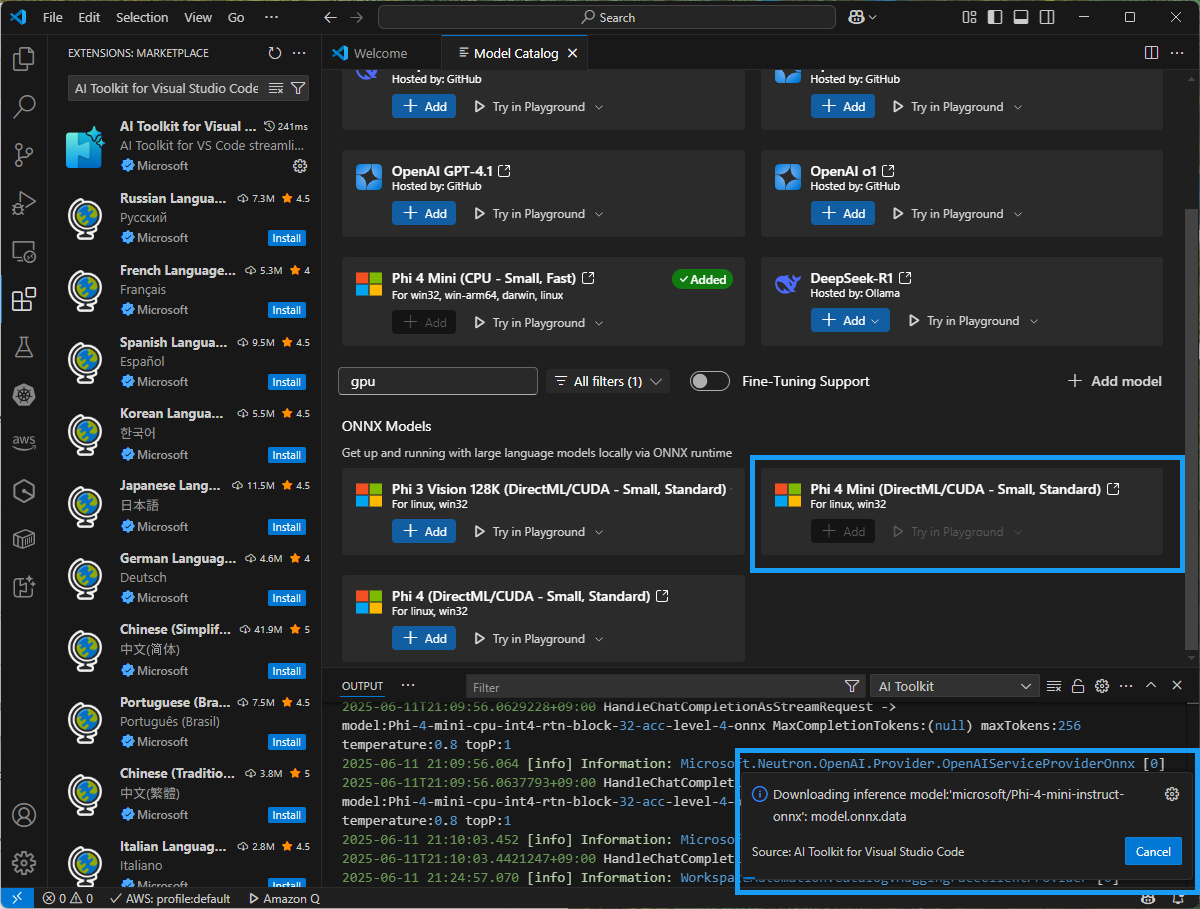Screen dimensions: 1200x909
Task: Clear the Output panel contents
Action: click(x=1053, y=686)
